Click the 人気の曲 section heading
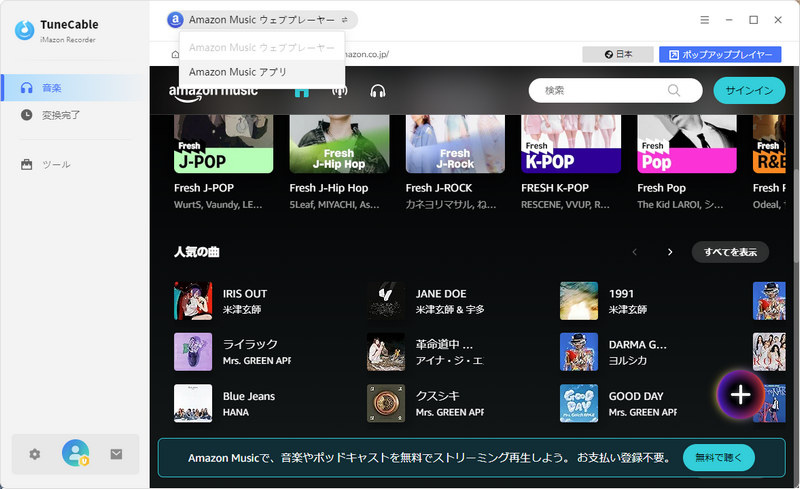 [x=196, y=252]
